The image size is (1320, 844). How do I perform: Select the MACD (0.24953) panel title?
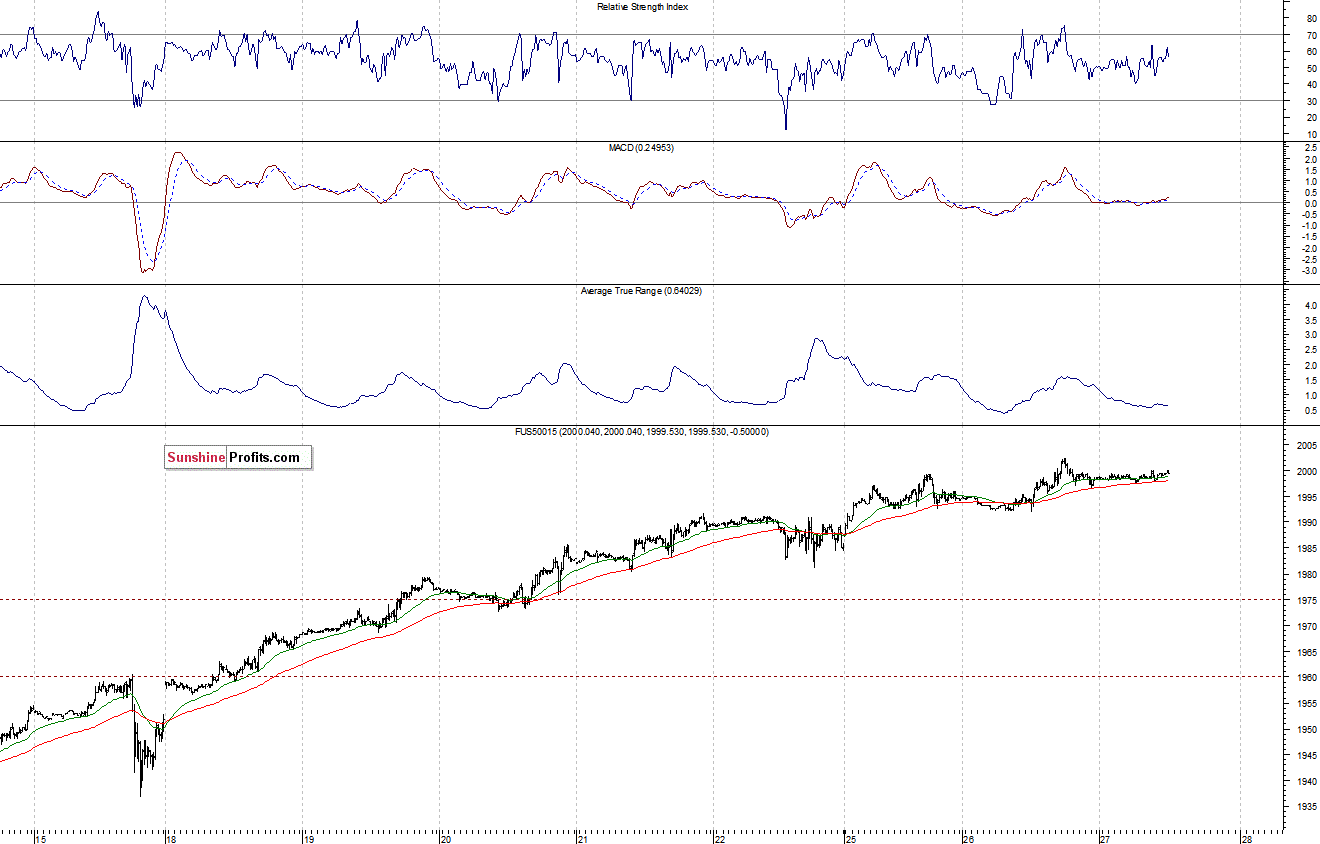pos(642,148)
